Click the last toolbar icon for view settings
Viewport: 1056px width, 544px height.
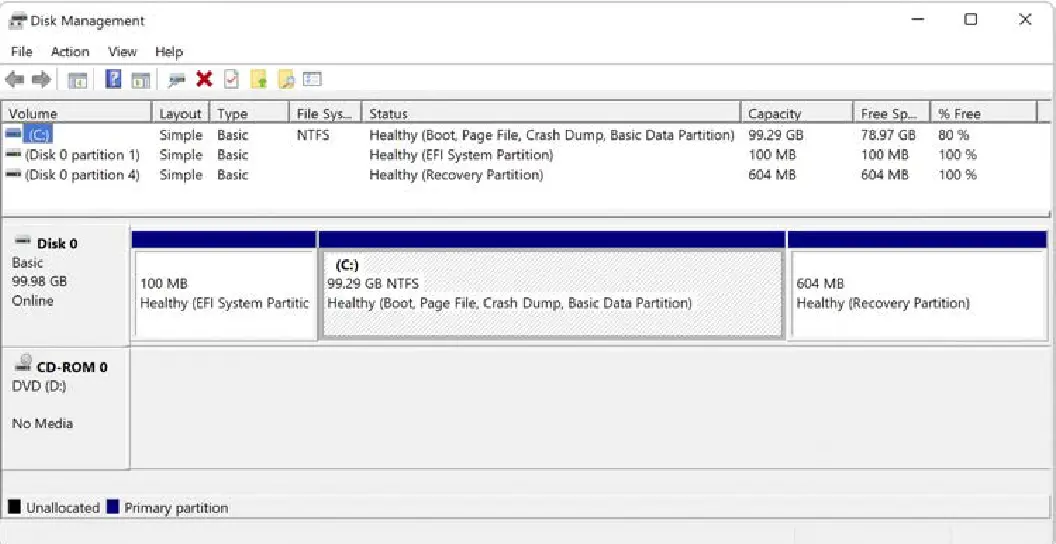[x=312, y=80]
